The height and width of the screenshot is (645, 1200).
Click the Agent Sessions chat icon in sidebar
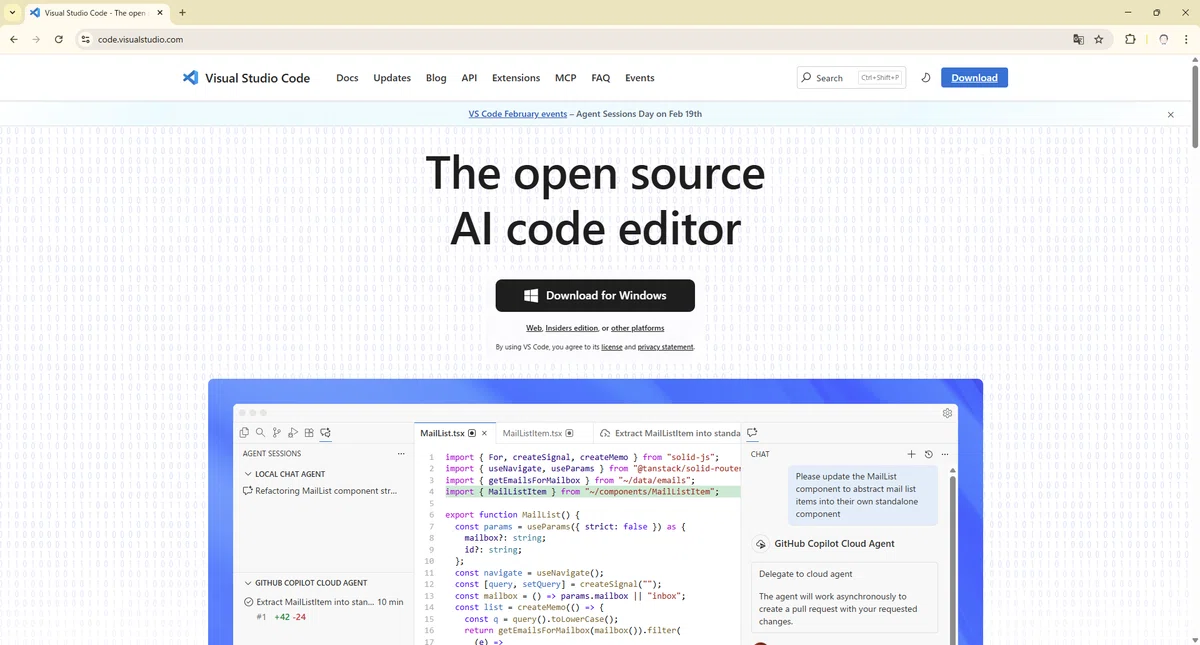(x=326, y=433)
